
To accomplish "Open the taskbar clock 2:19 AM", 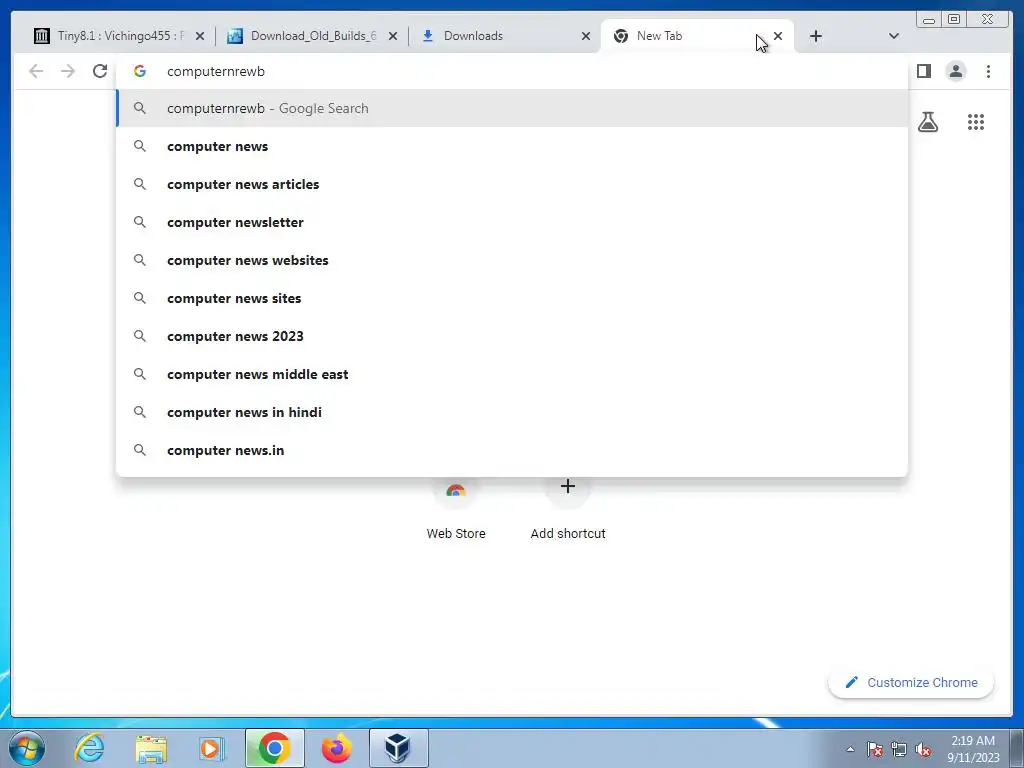I will click(973, 749).
